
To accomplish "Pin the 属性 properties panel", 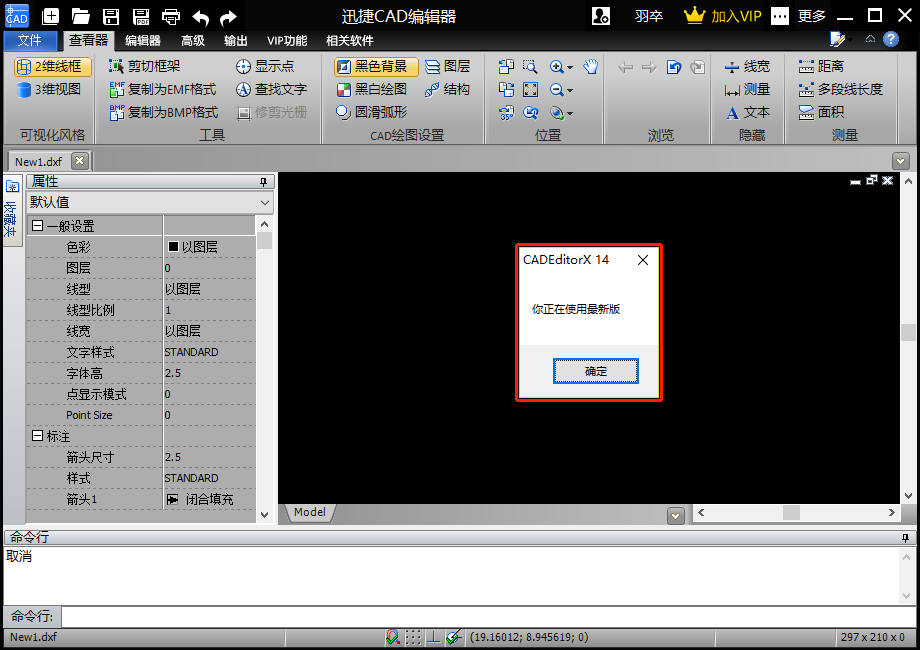I will [263, 182].
